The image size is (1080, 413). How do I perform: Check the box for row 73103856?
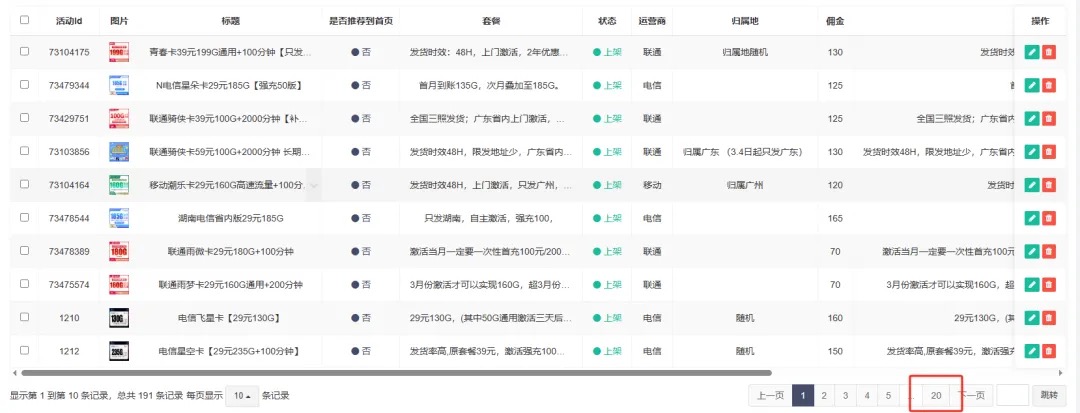click(x=25, y=150)
